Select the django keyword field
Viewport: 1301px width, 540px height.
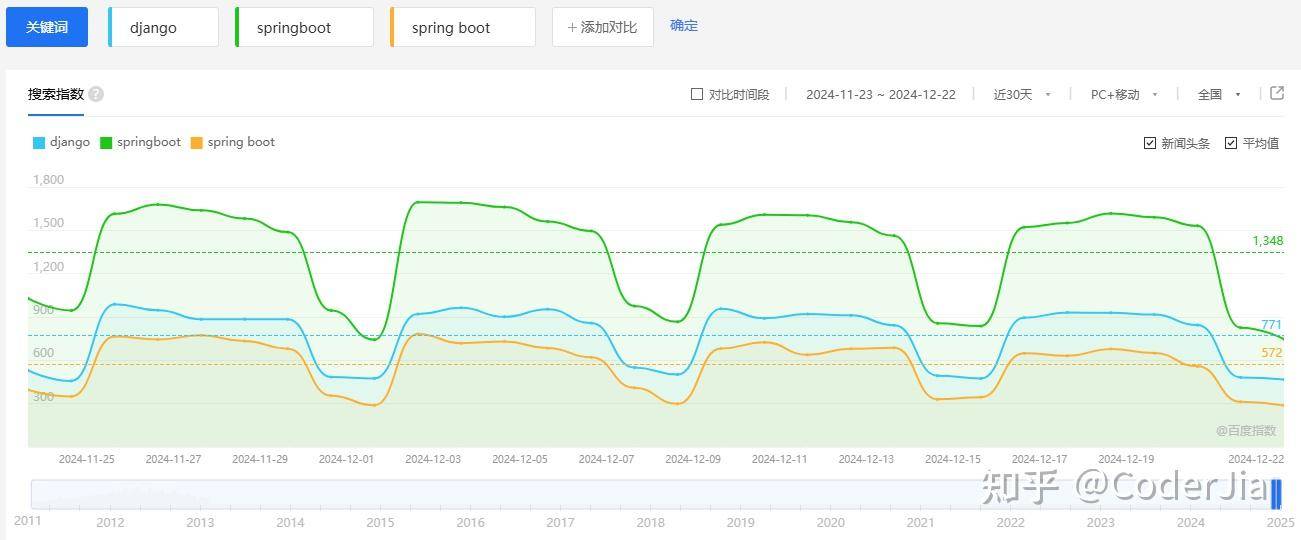tap(163, 27)
